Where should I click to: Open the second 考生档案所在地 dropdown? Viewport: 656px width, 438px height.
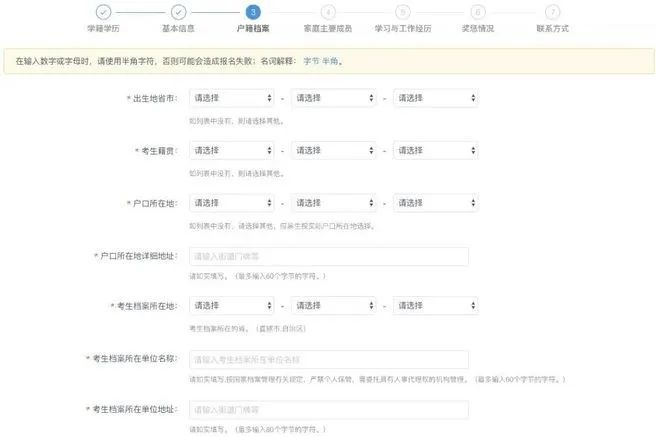tap(334, 306)
